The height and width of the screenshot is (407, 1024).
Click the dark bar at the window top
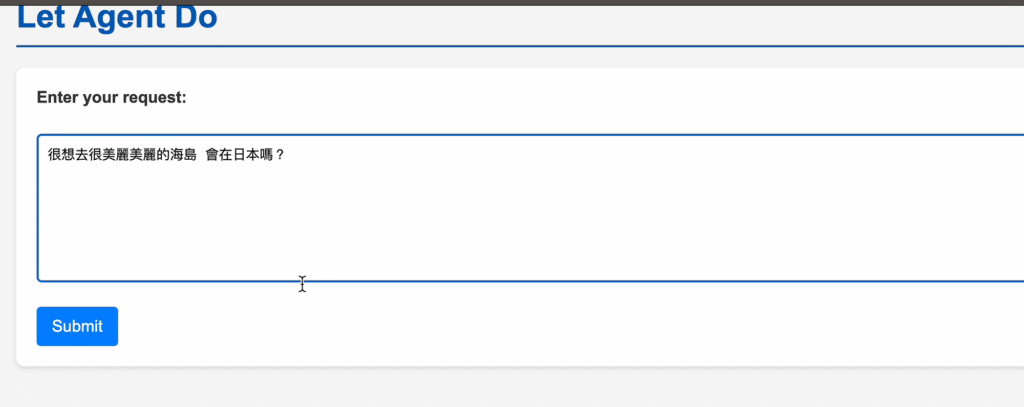(500, 3)
